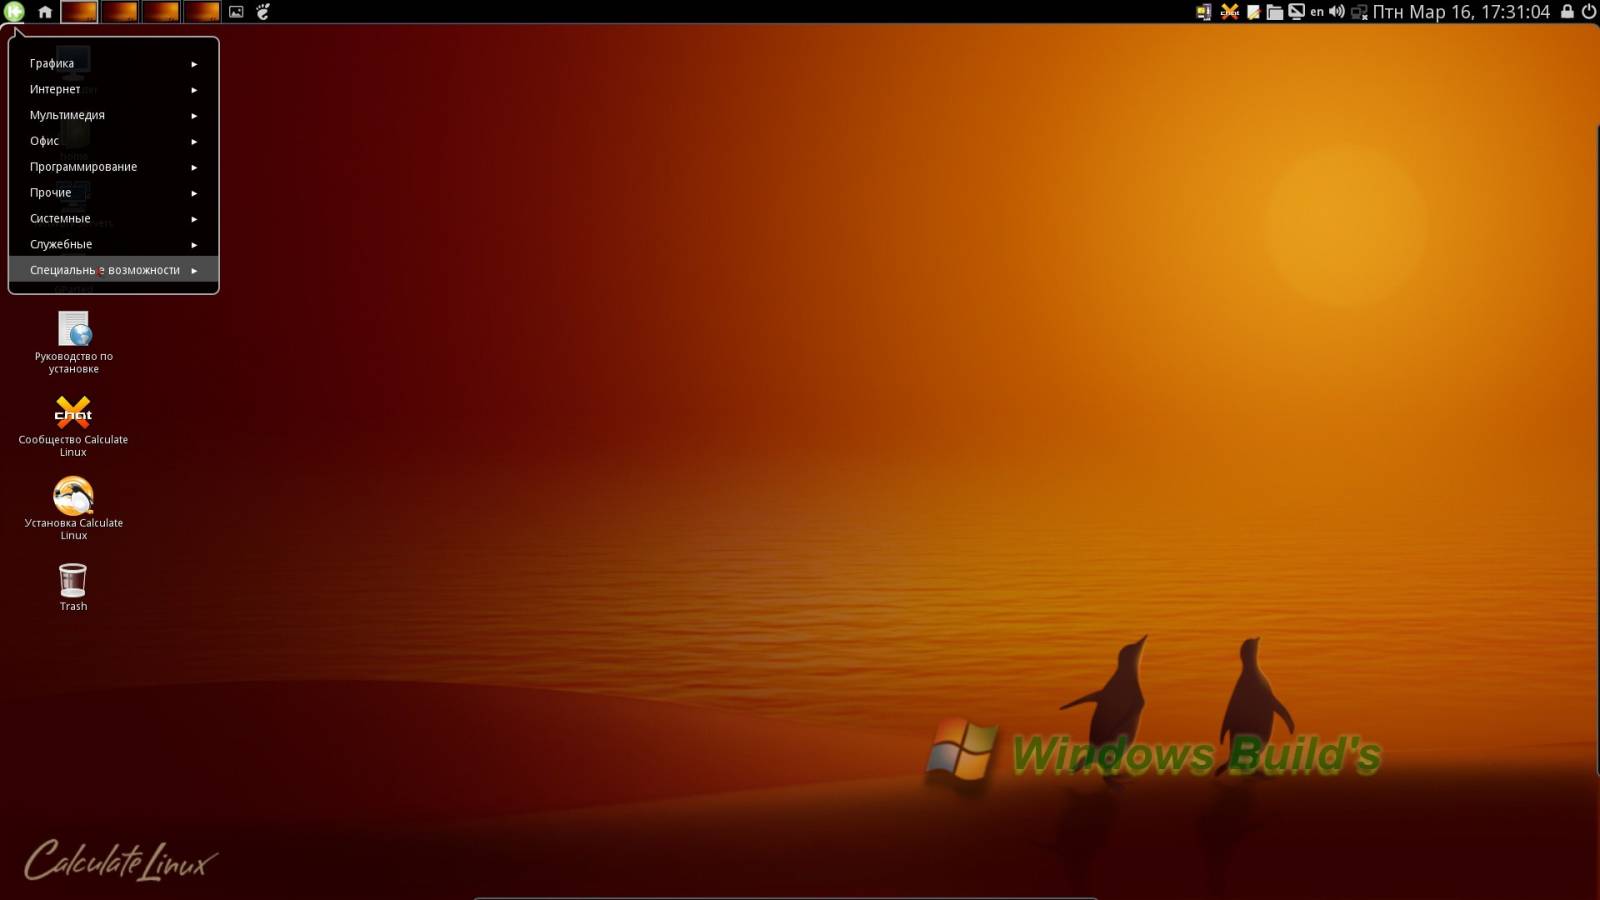
Task: Open the clock showing 17:31:04
Action: (x=1461, y=12)
